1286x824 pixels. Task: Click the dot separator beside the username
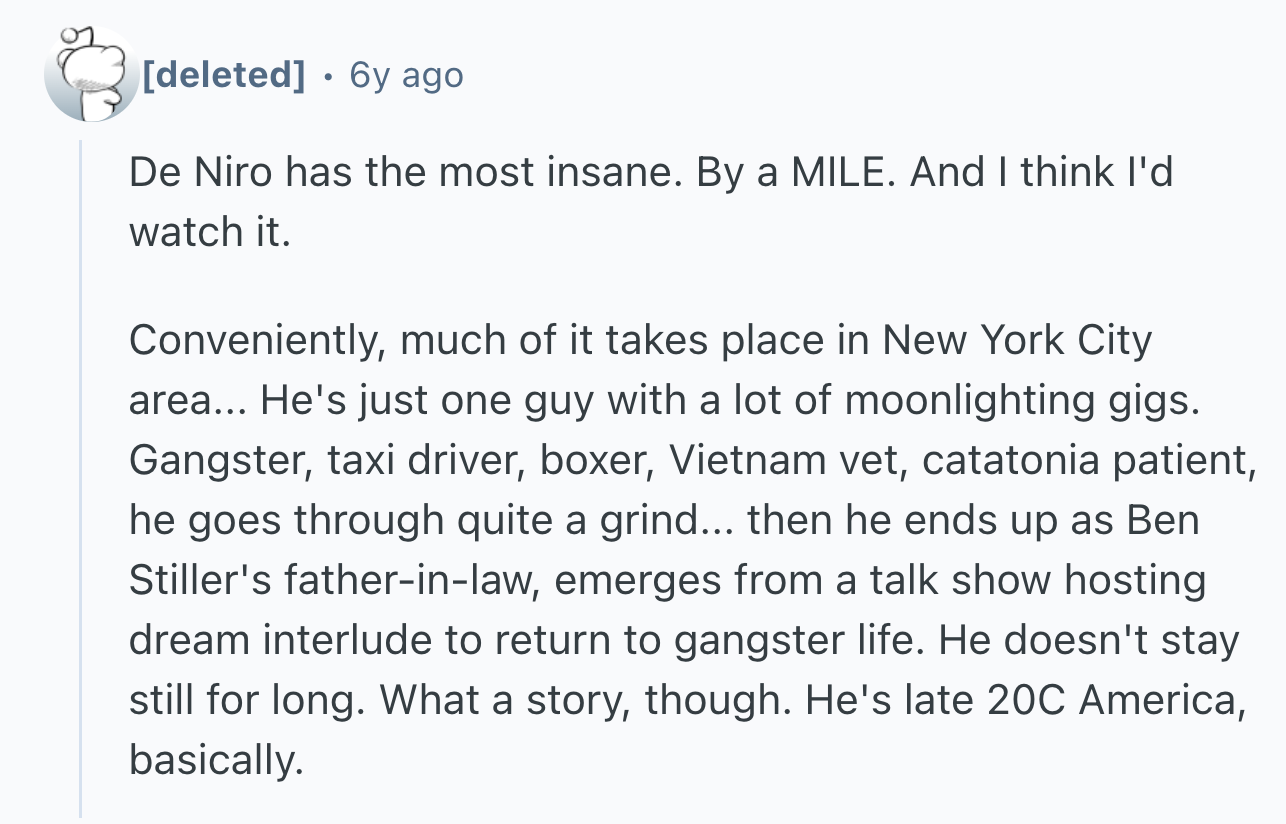(327, 75)
